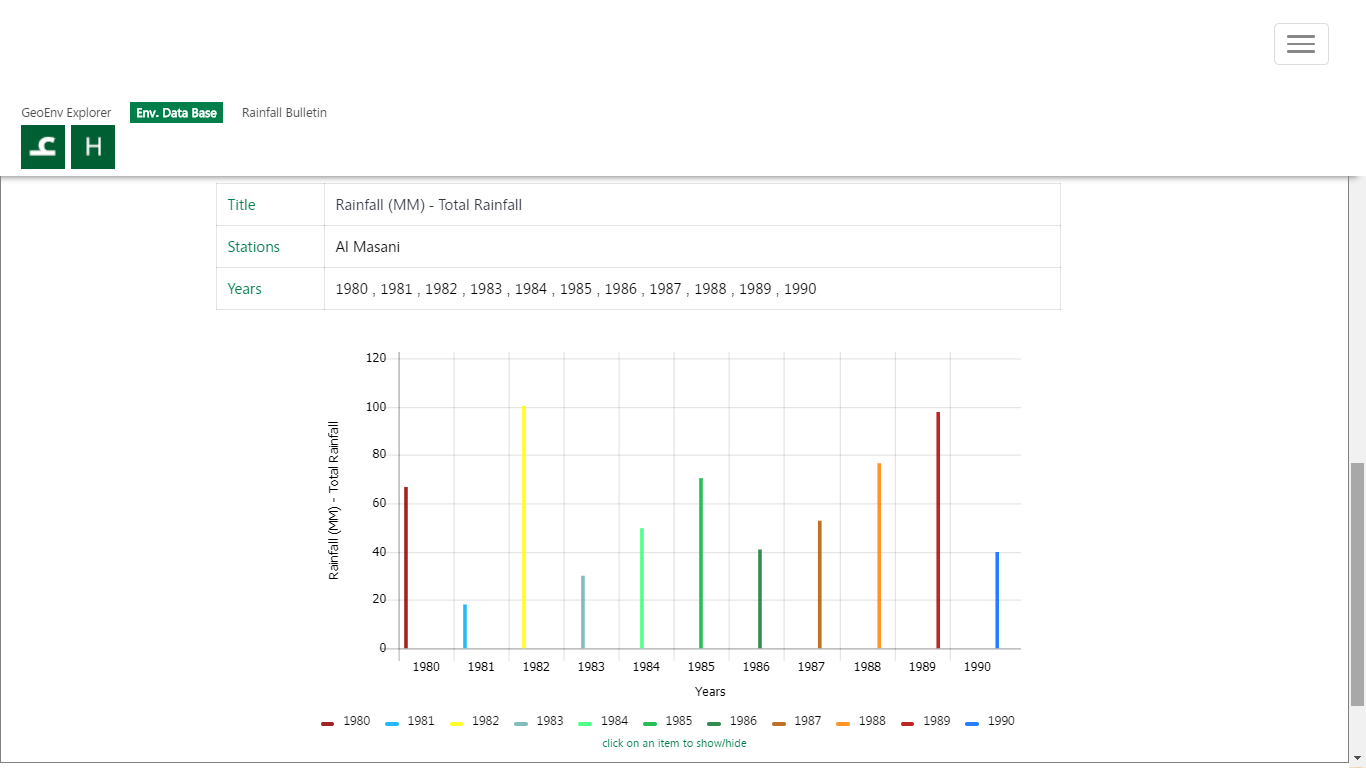Open the hamburger navigation menu
Viewport: 1366px width, 768px height.
pyautogui.click(x=1301, y=44)
